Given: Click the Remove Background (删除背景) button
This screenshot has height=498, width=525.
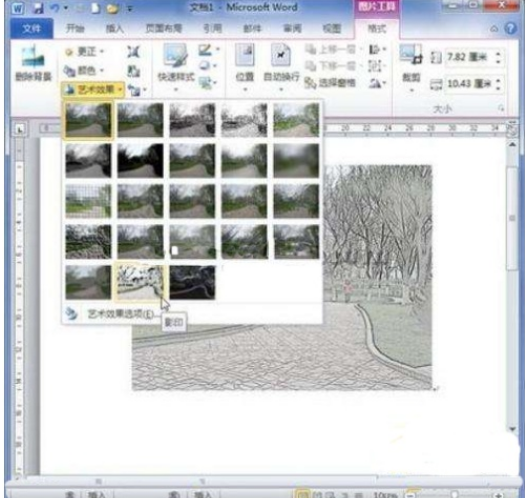Looking at the screenshot, I should pos(33,64).
